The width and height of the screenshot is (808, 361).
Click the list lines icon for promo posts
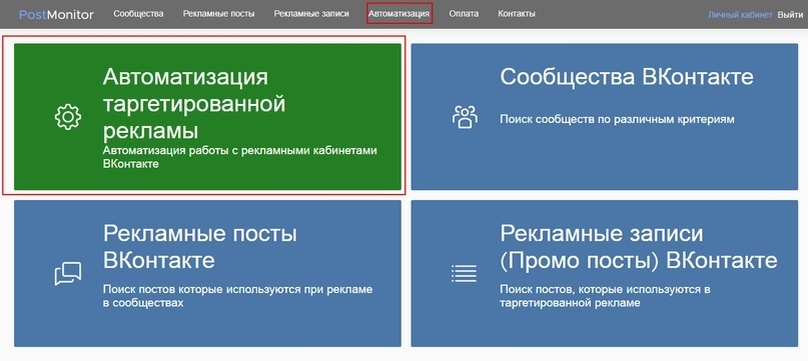click(x=464, y=273)
